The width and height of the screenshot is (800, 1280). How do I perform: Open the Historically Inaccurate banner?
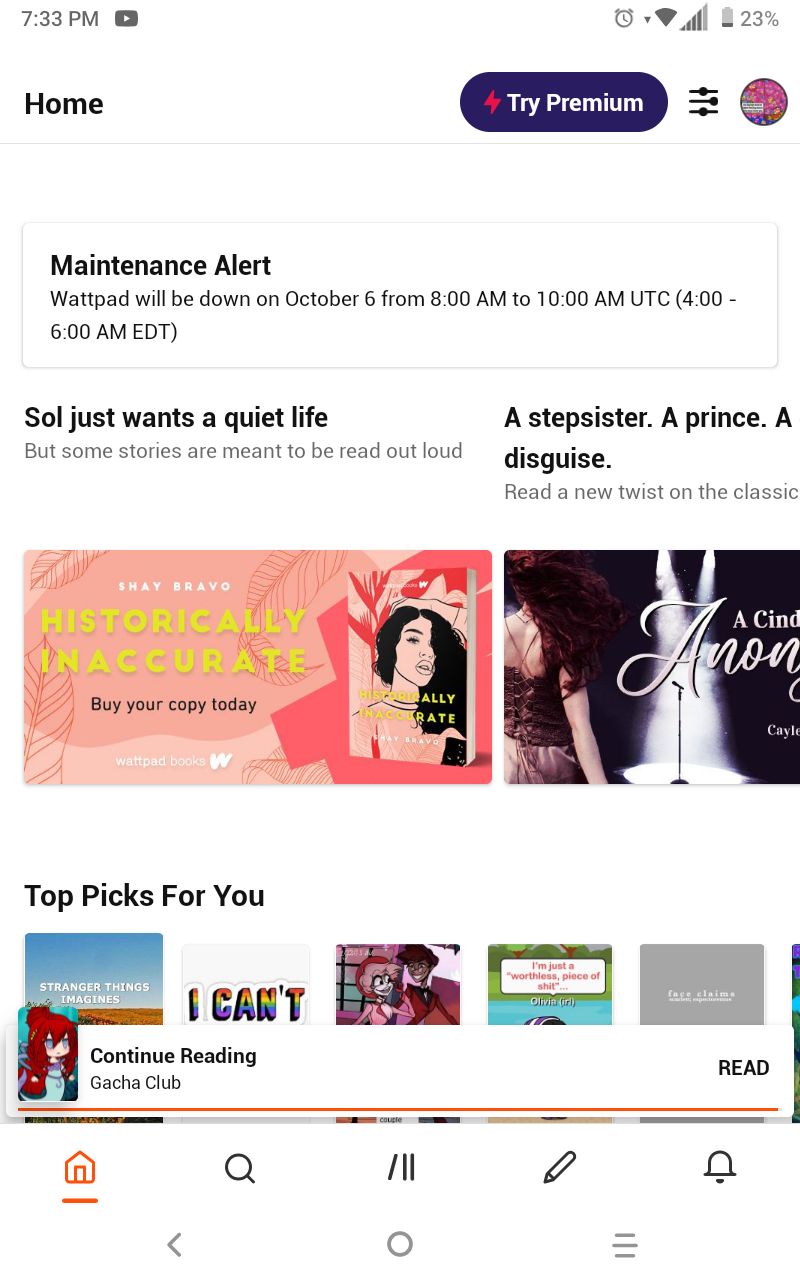click(x=258, y=667)
